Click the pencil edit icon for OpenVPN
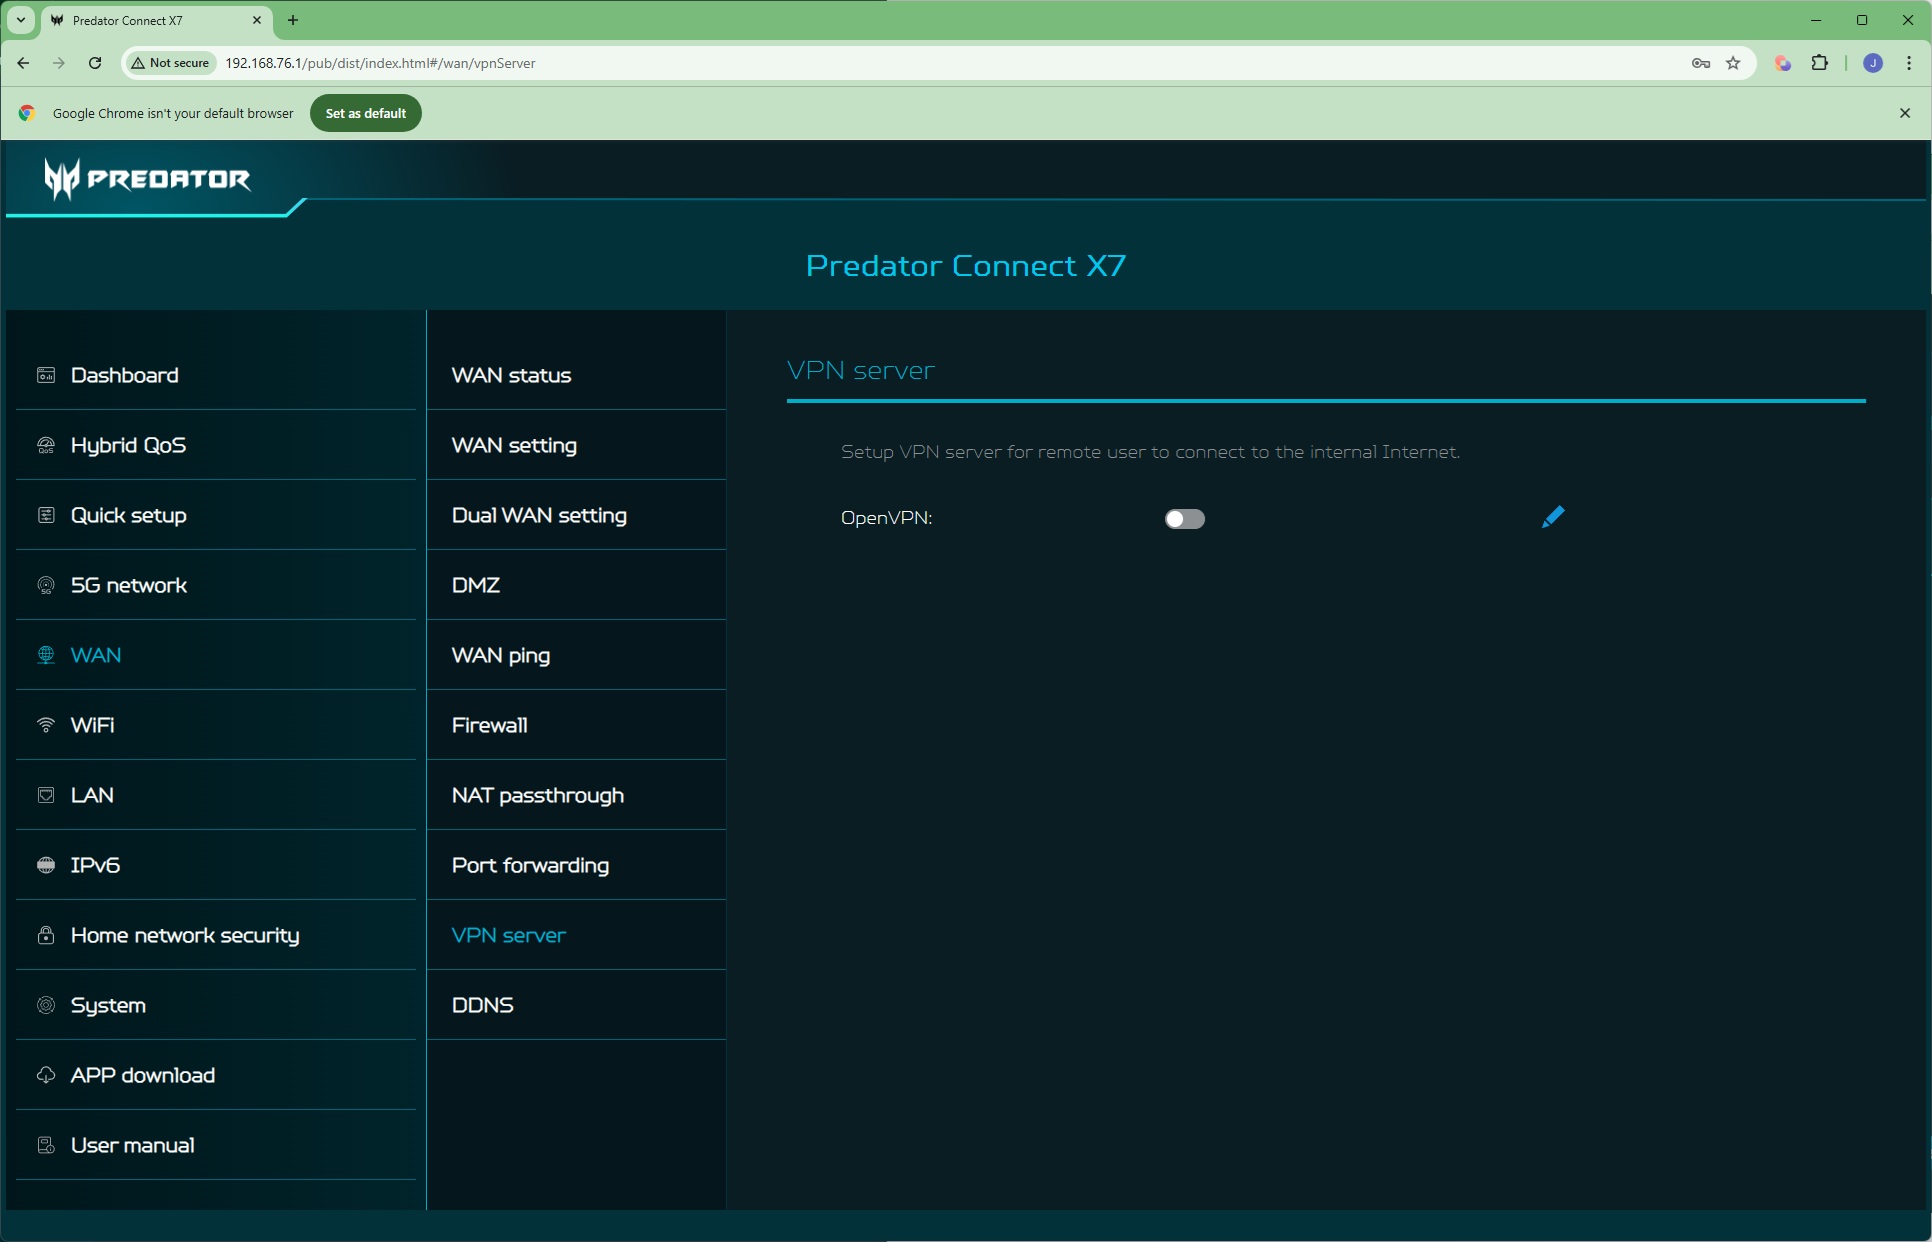This screenshot has width=1932, height=1242. coord(1552,517)
